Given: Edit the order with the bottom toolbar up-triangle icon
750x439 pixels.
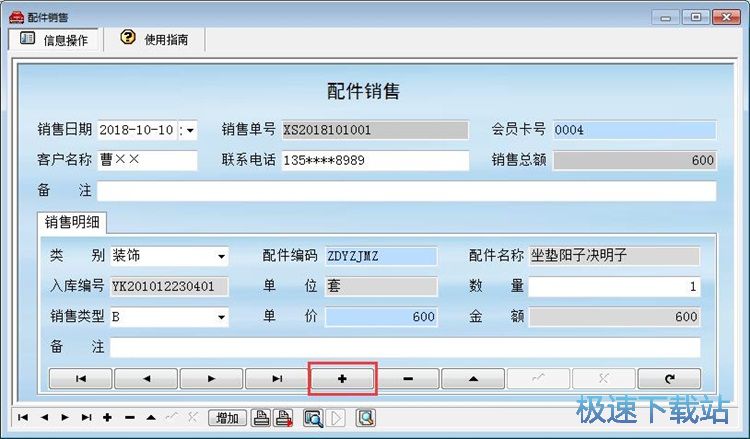Looking at the screenshot, I should [x=151, y=417].
